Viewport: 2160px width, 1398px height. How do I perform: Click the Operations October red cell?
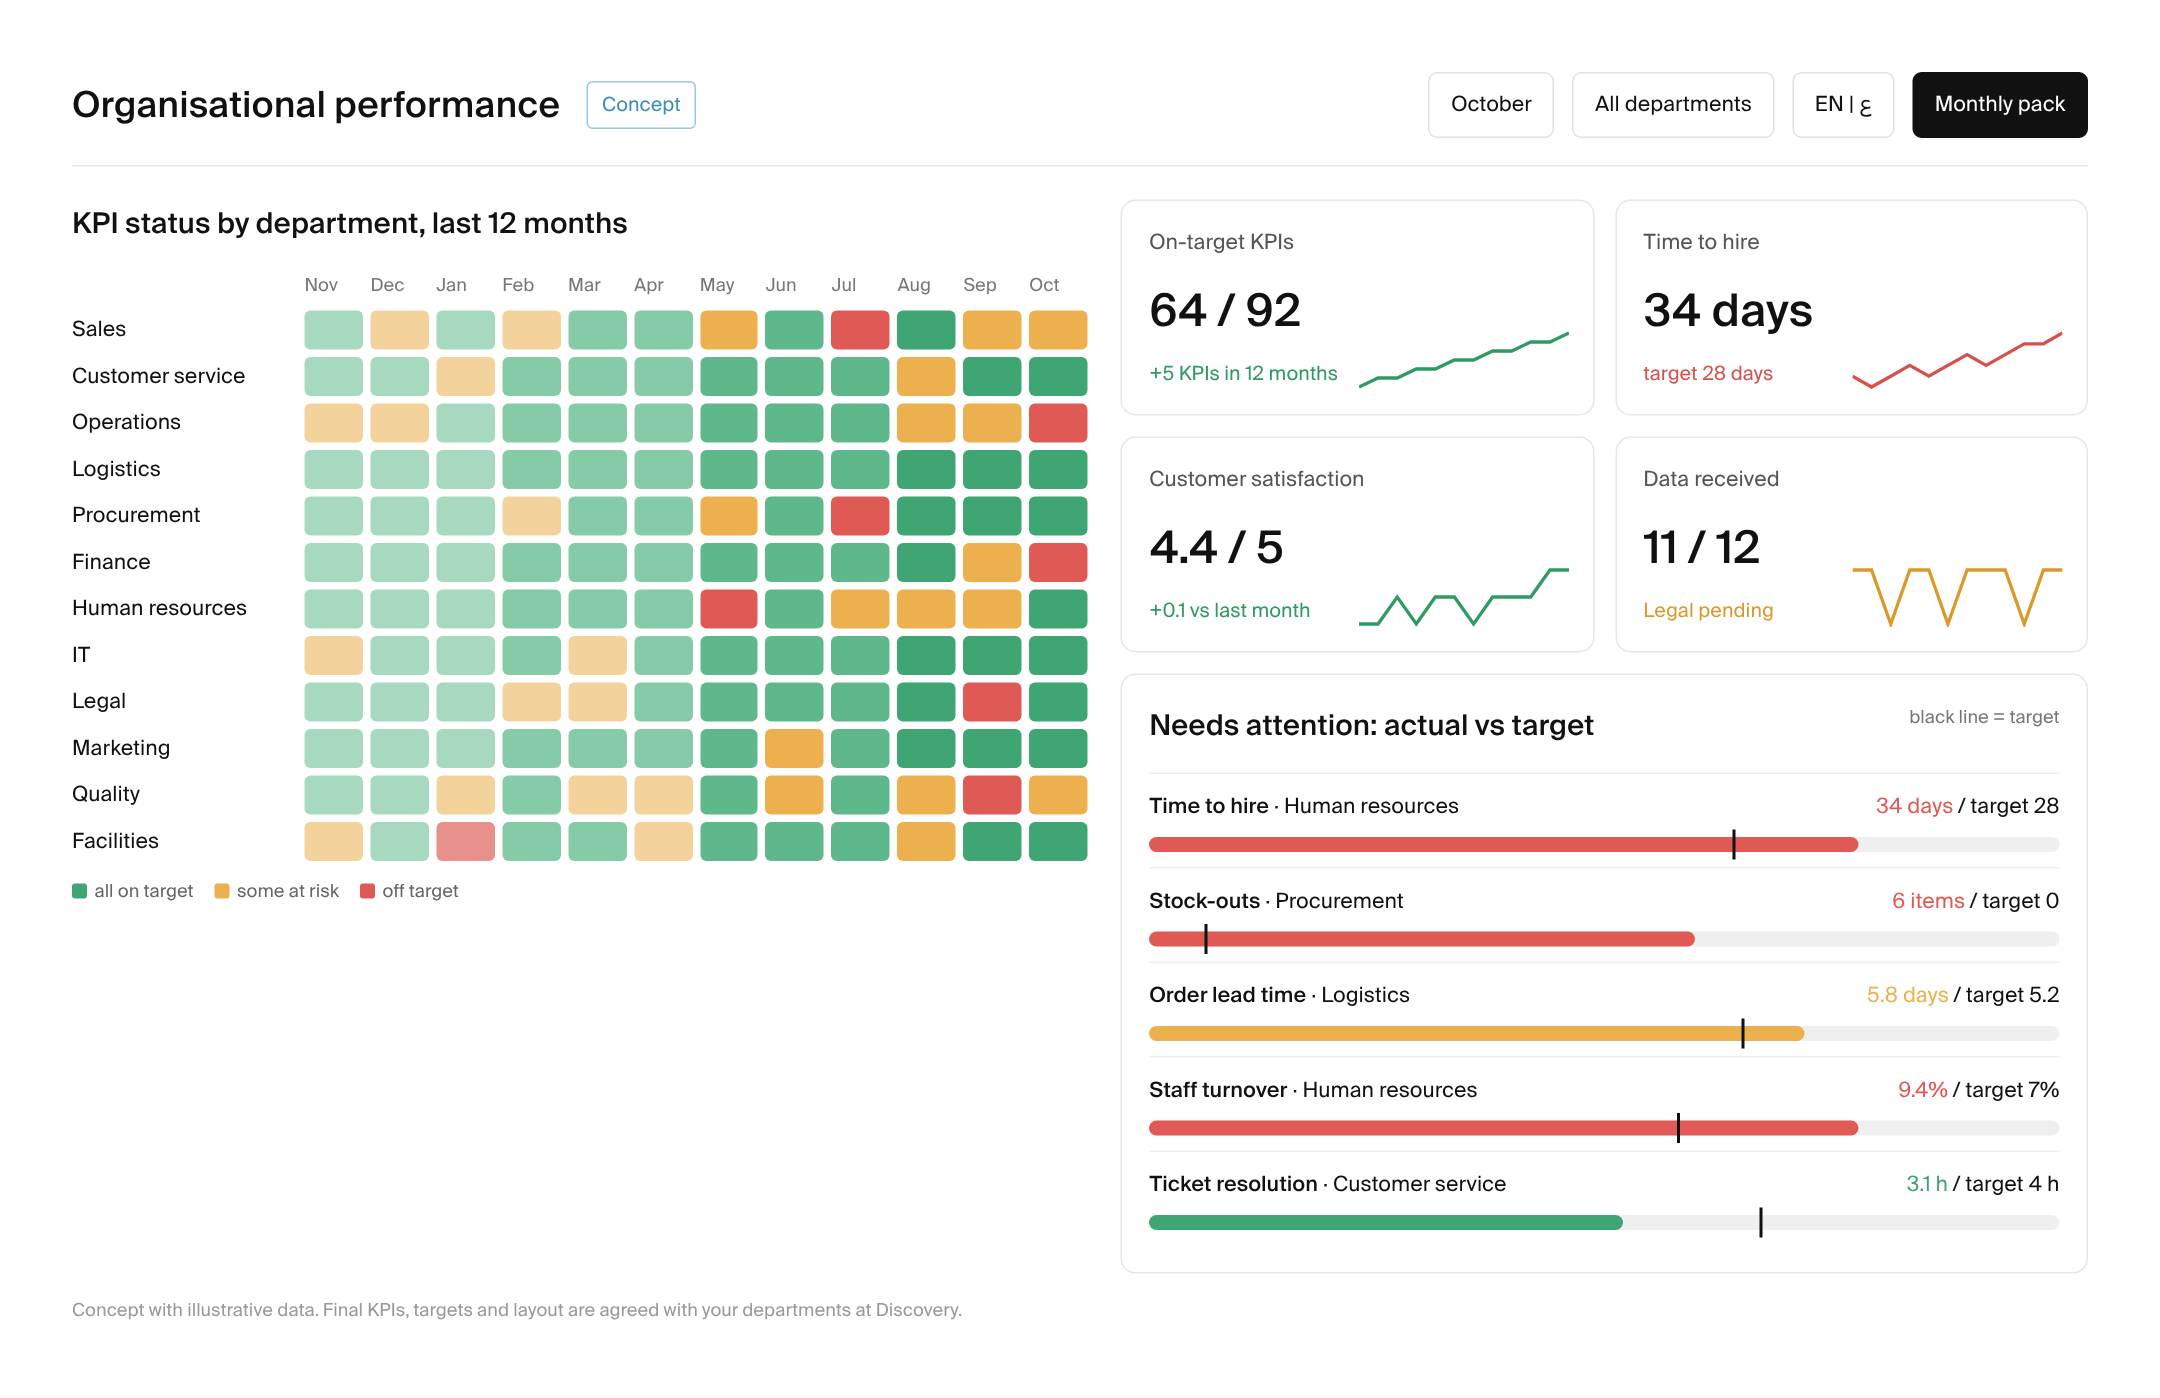click(x=1058, y=423)
